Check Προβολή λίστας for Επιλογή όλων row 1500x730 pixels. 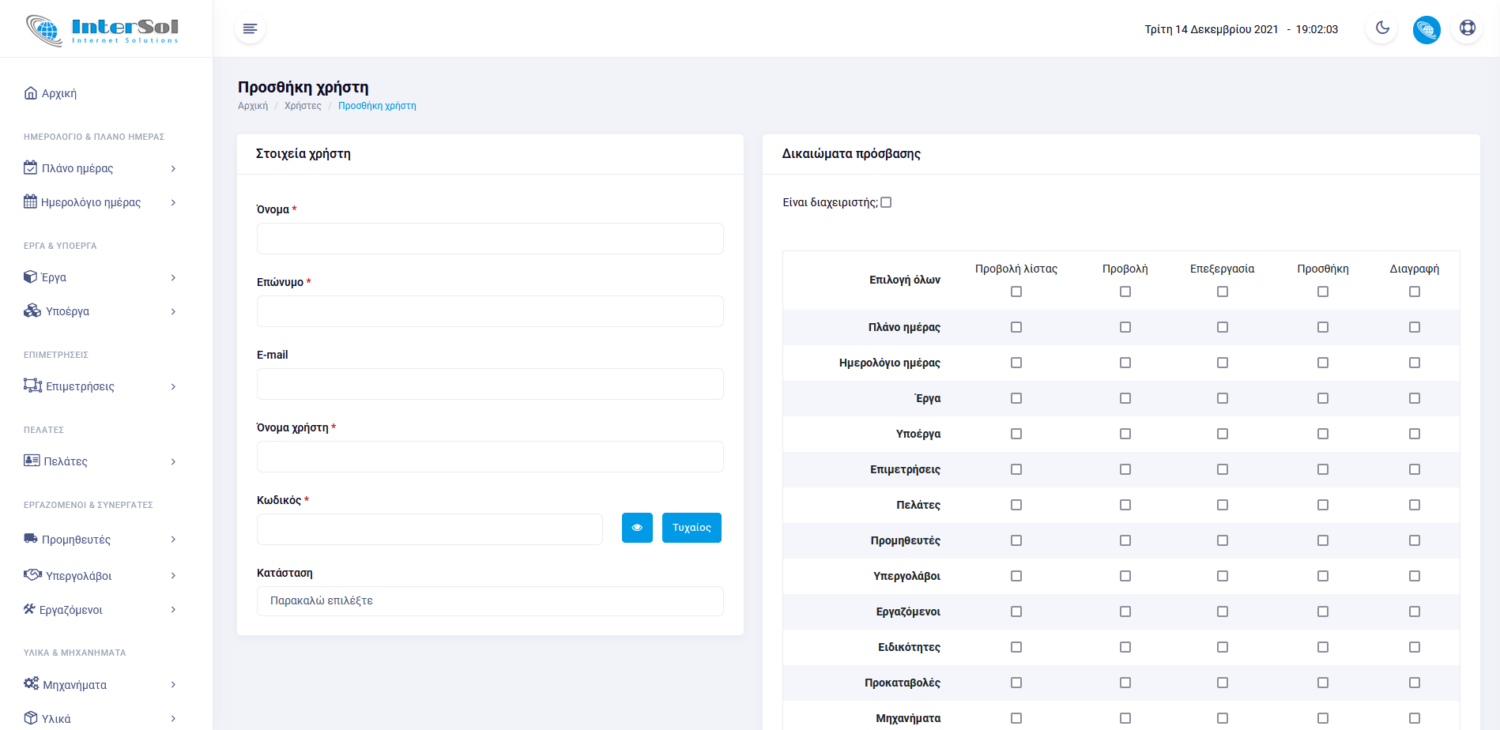(x=1016, y=292)
